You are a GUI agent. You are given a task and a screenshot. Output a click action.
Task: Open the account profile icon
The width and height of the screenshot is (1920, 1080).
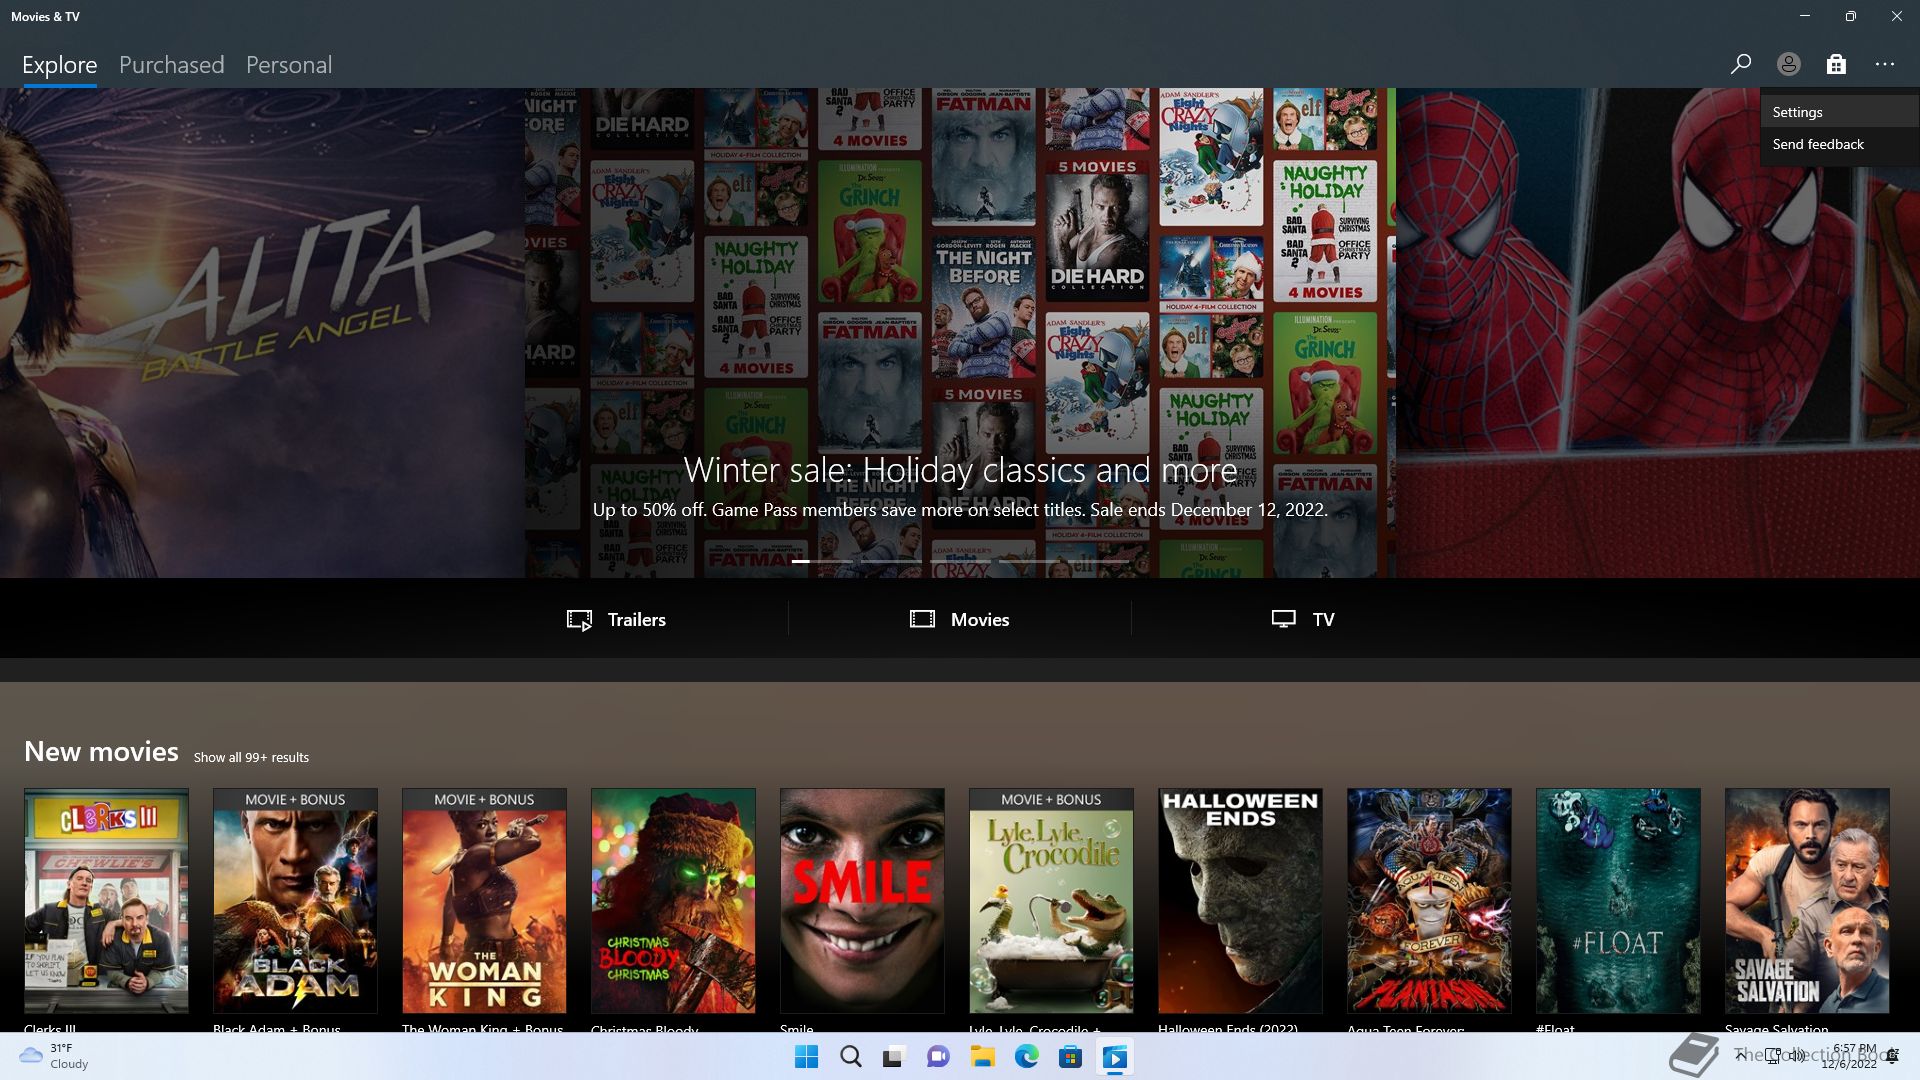point(1788,64)
